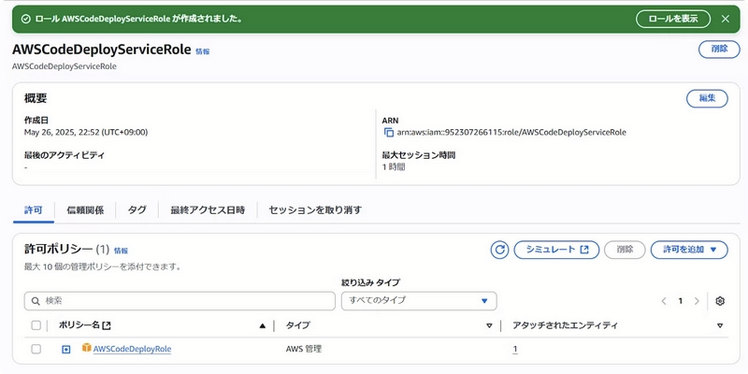748x374 pixels.
Task: Open the すべてのタイプ filter dropdown
Action: [x=419, y=301]
